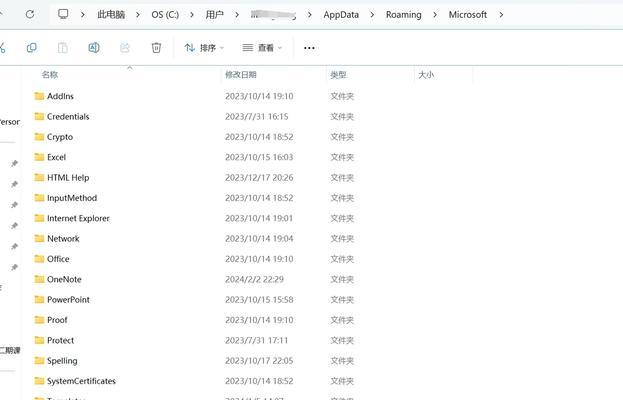The image size is (623, 400).
Task: Select the Excel folder icon
Action: [x=39, y=157]
